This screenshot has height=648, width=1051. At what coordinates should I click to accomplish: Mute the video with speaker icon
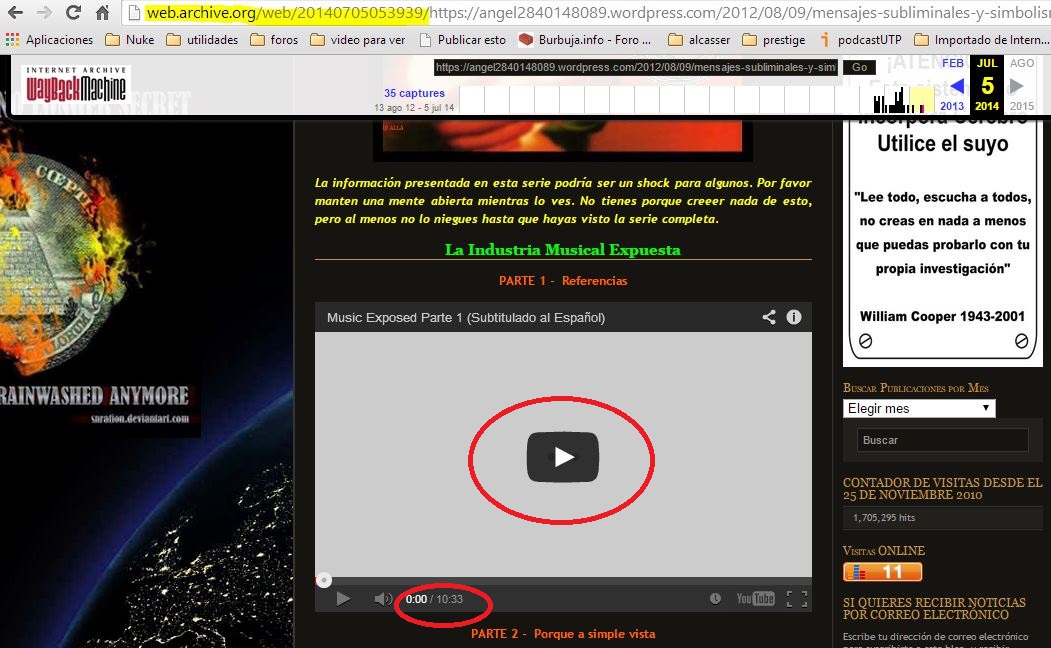[x=383, y=599]
